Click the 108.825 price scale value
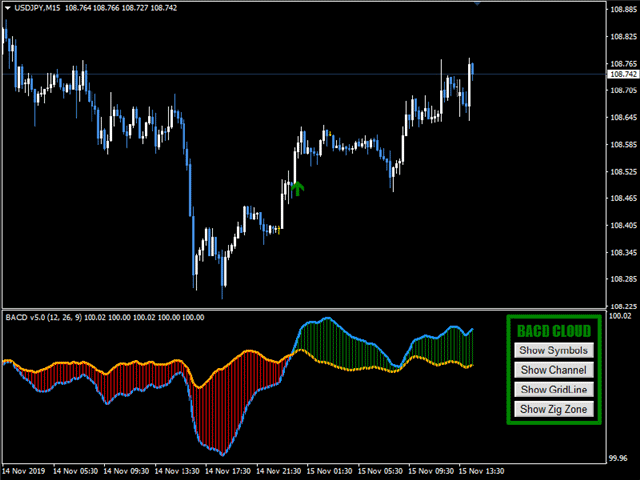 (623, 36)
